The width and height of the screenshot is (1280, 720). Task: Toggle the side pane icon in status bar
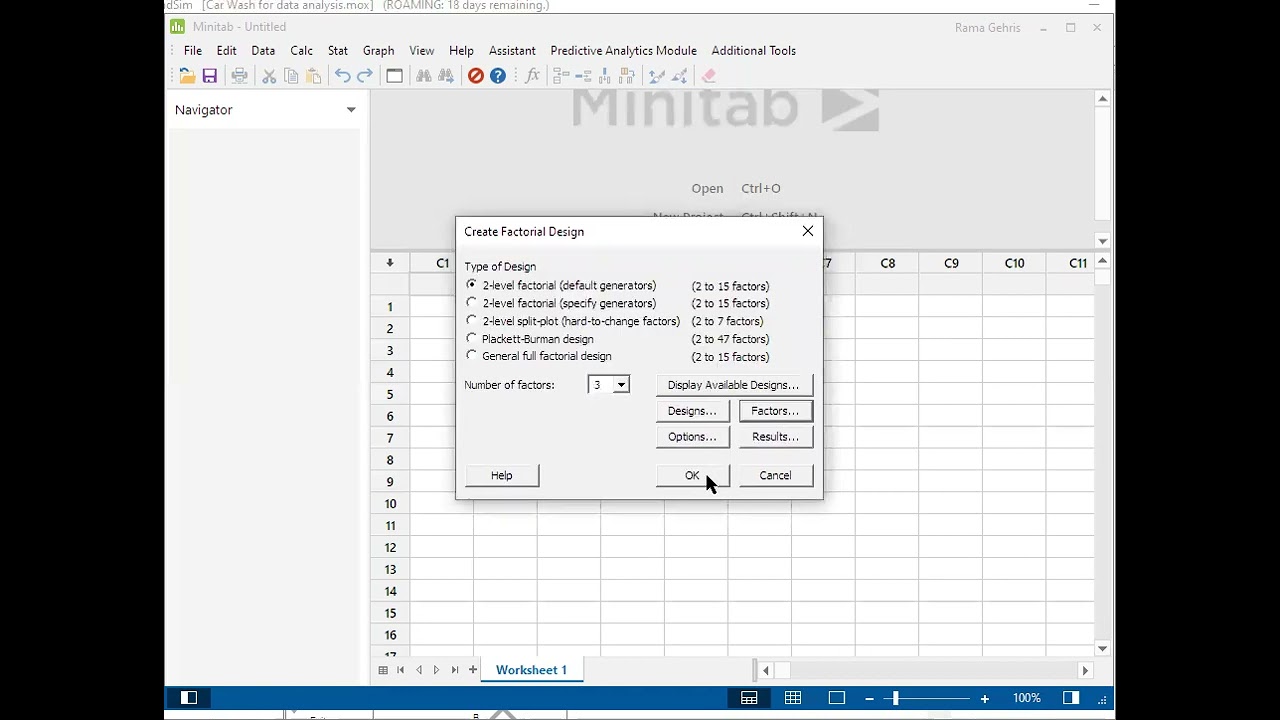[x=1071, y=698]
